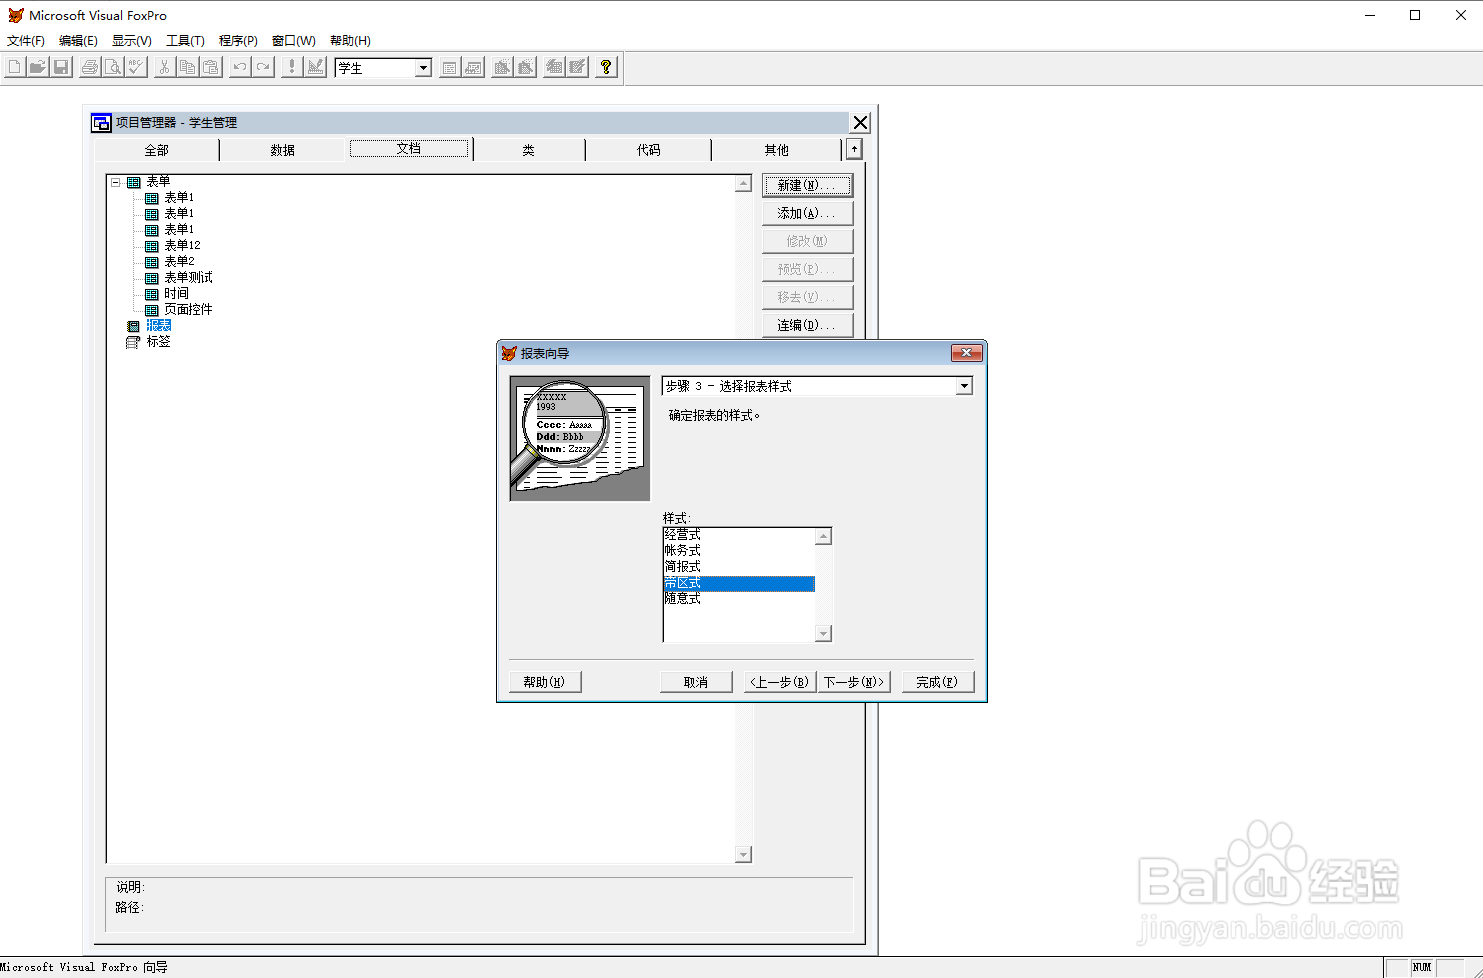Choose 简报式 report style
Viewport: 1483px width, 978px height.
pos(739,567)
